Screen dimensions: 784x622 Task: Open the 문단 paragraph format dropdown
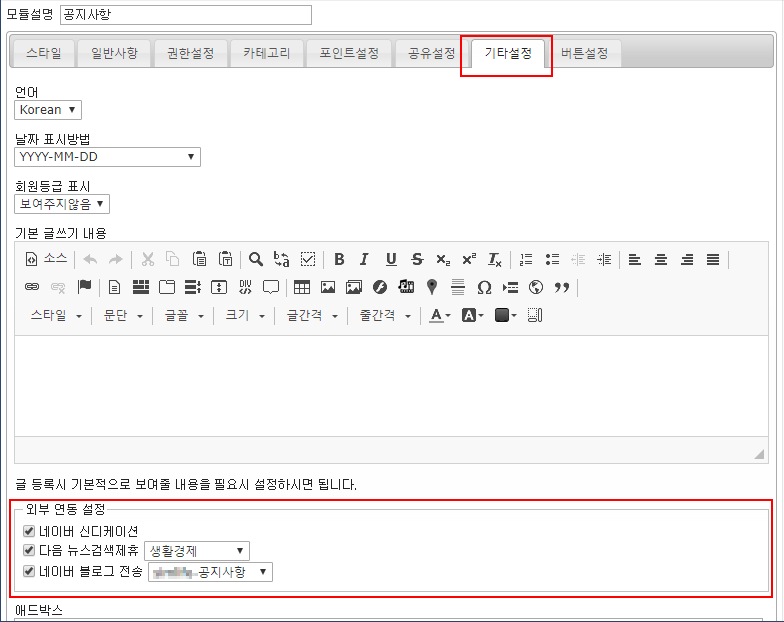click(x=122, y=316)
